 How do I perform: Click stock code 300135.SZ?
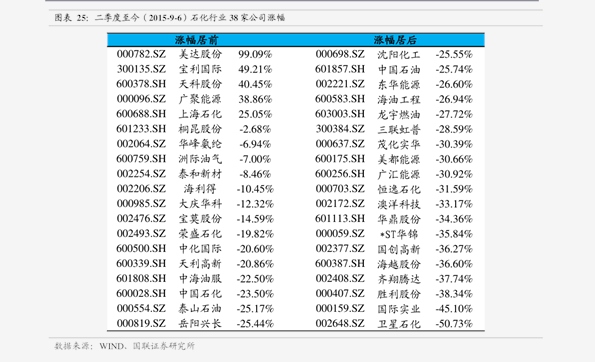click(141, 69)
